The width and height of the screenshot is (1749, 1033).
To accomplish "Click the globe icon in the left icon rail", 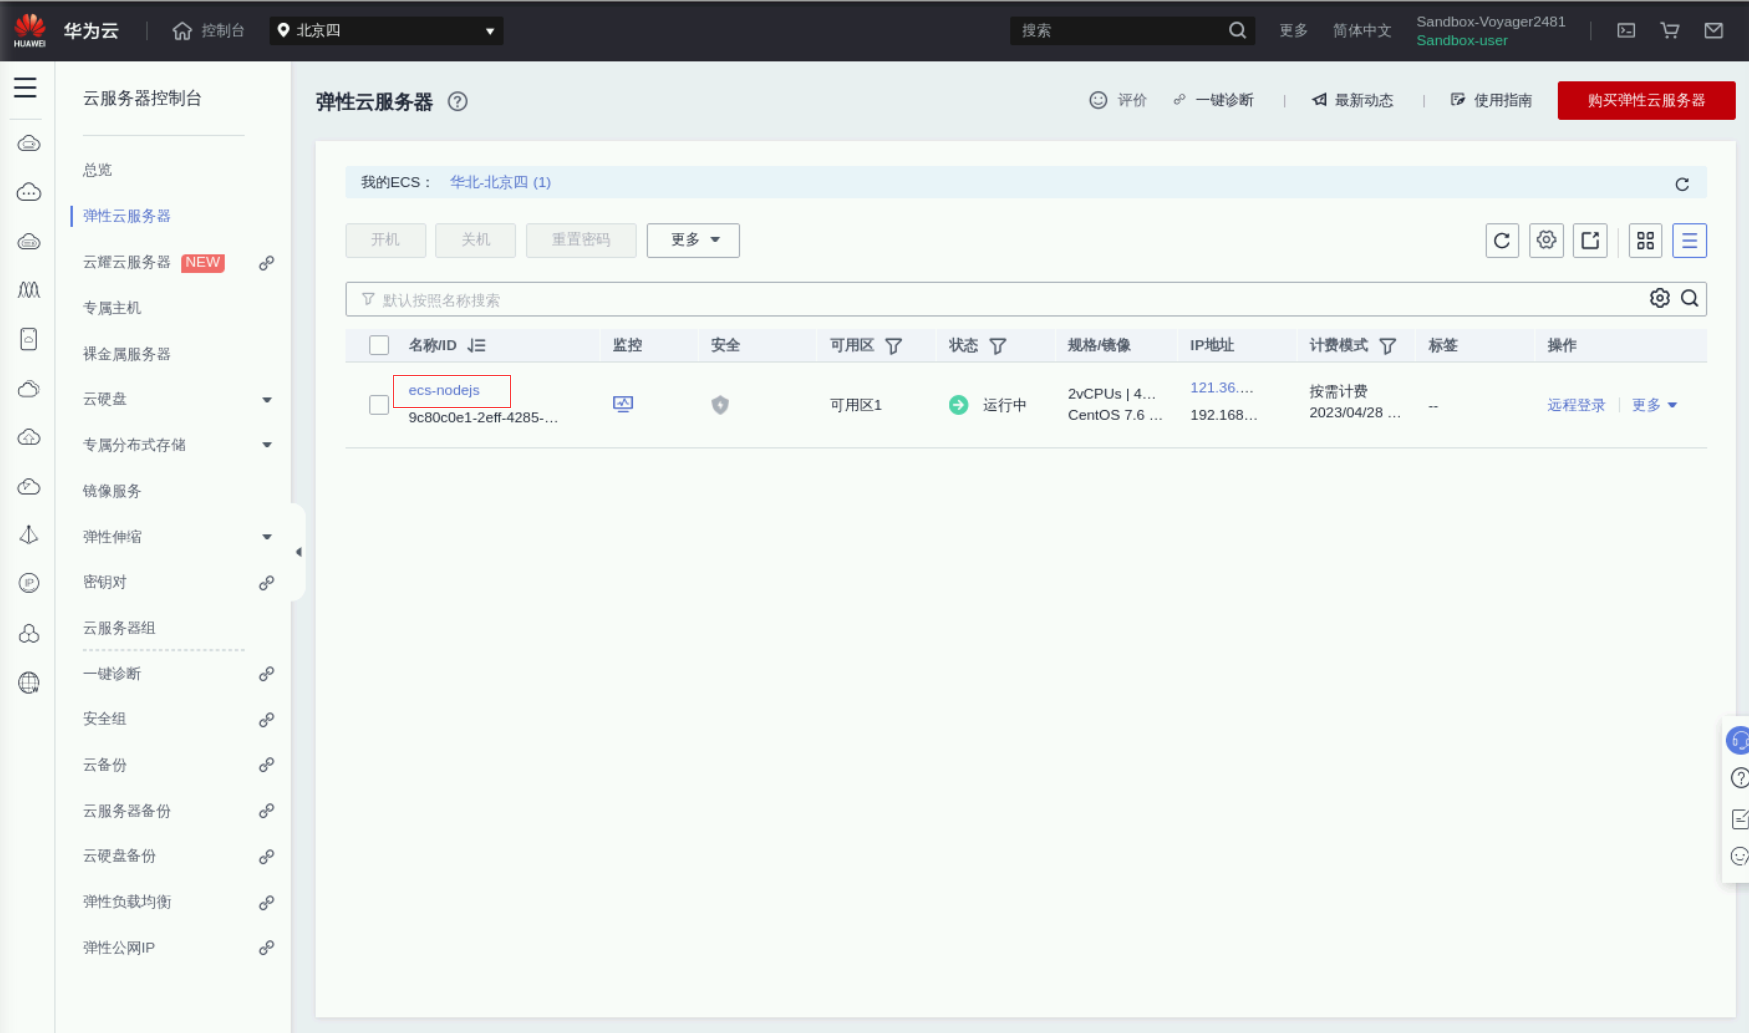I will [x=29, y=683].
